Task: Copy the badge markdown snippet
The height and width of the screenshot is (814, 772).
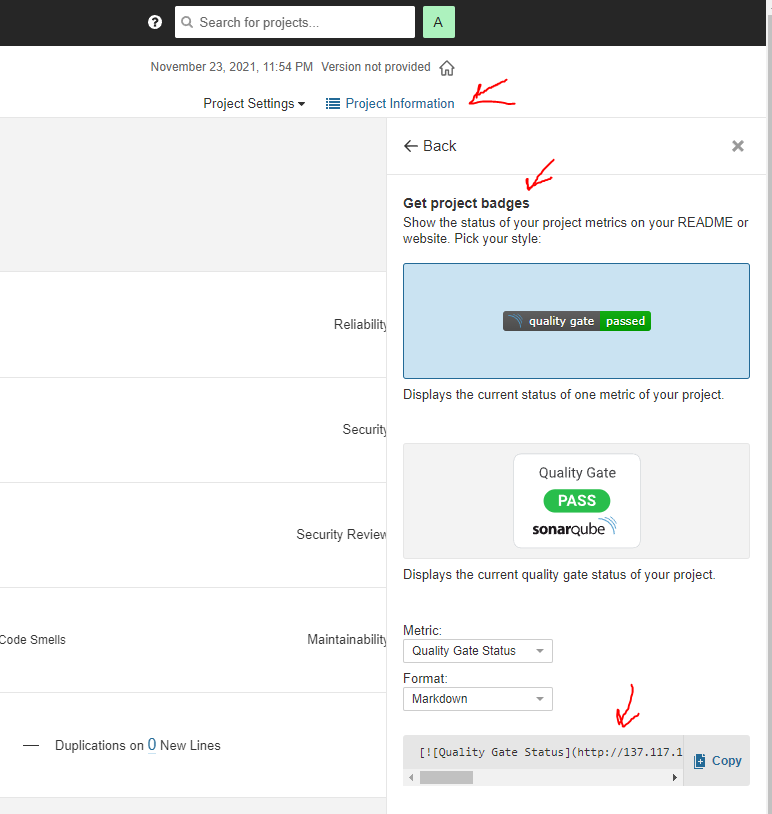Action: [x=717, y=761]
